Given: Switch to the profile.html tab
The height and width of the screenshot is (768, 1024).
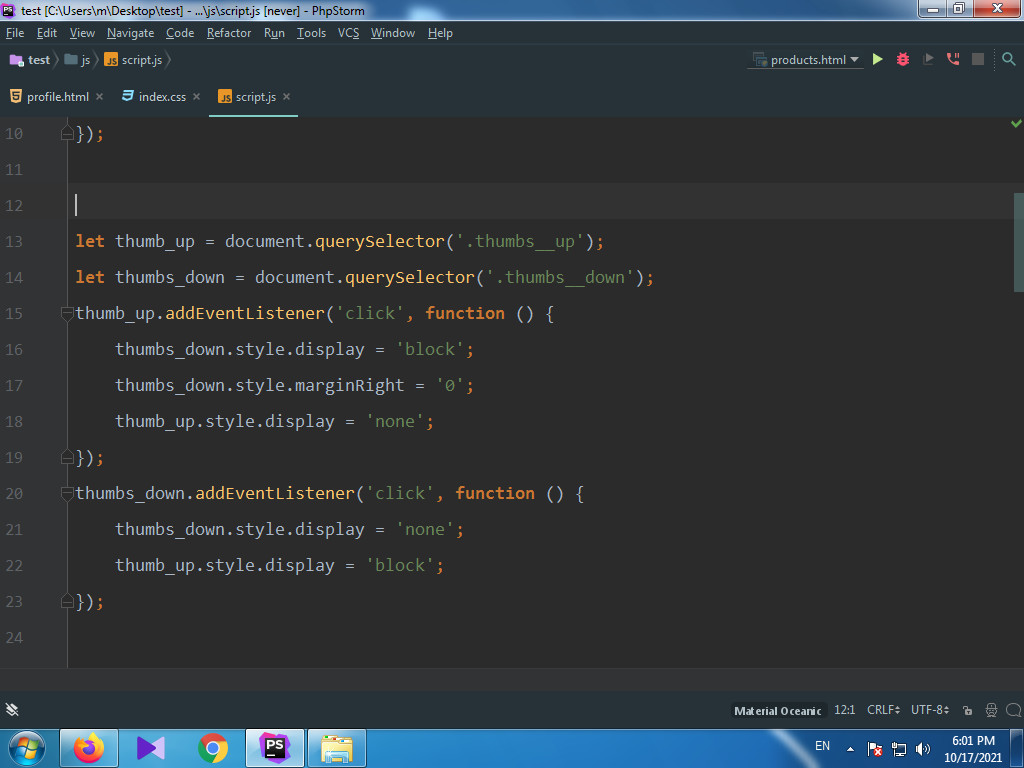Looking at the screenshot, I should click(x=57, y=97).
